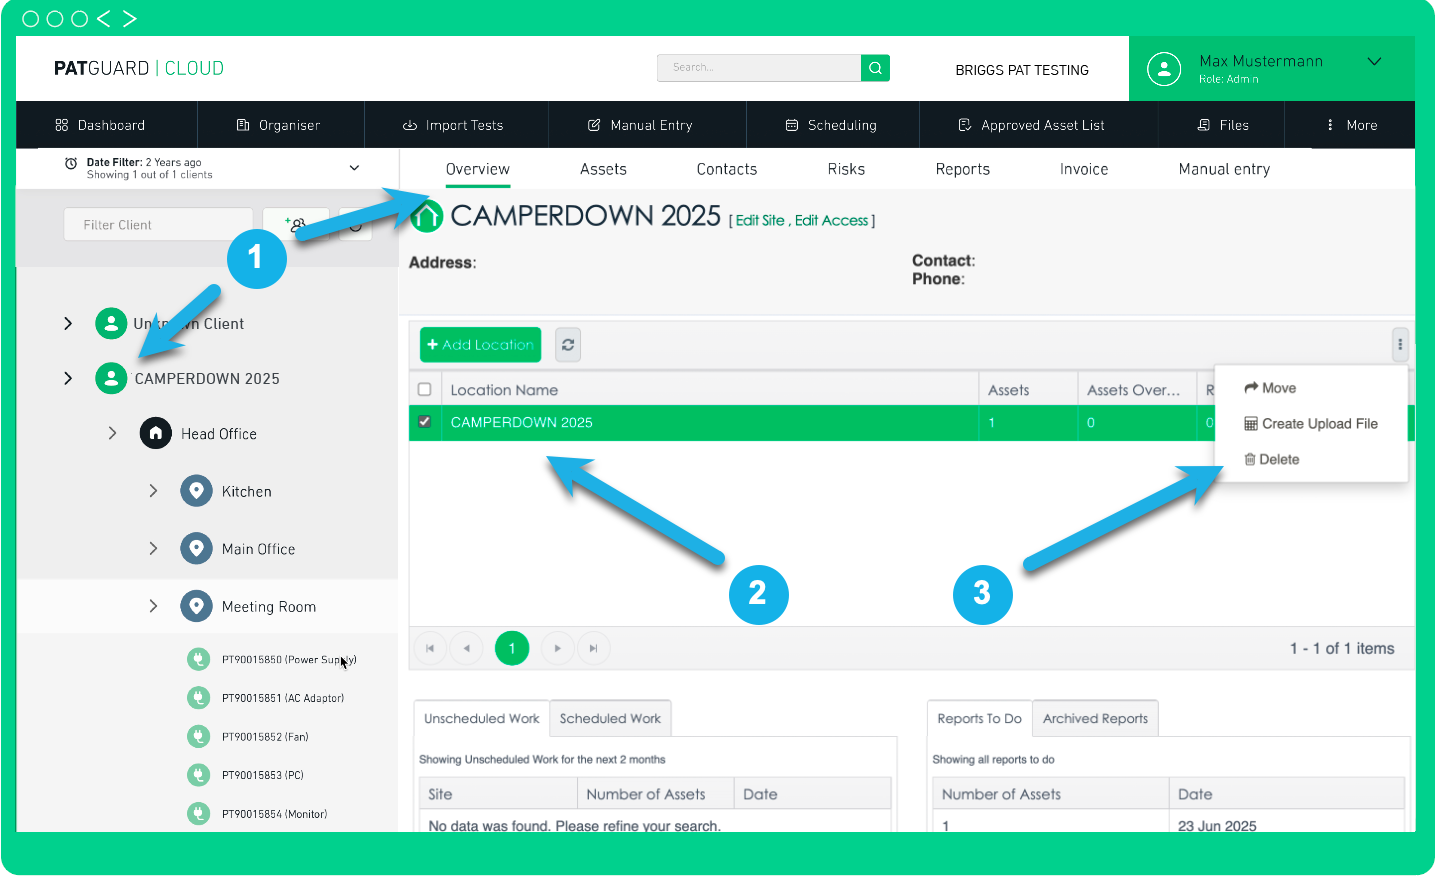The height and width of the screenshot is (882, 1436).
Task: Open the user account dropdown chevron
Action: tap(1374, 61)
